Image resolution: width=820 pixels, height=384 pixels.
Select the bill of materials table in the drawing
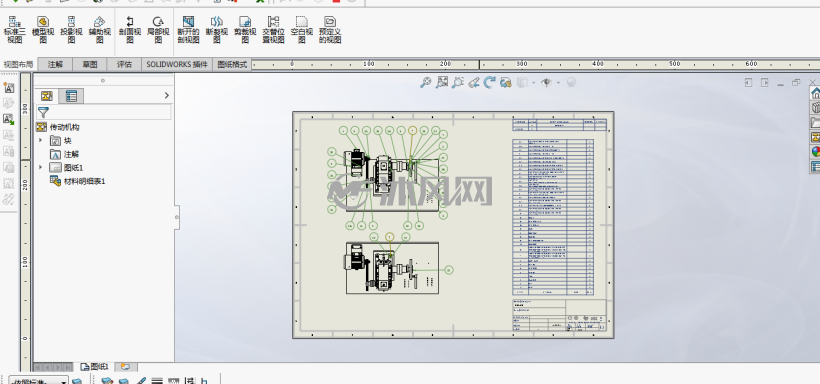pos(553,218)
